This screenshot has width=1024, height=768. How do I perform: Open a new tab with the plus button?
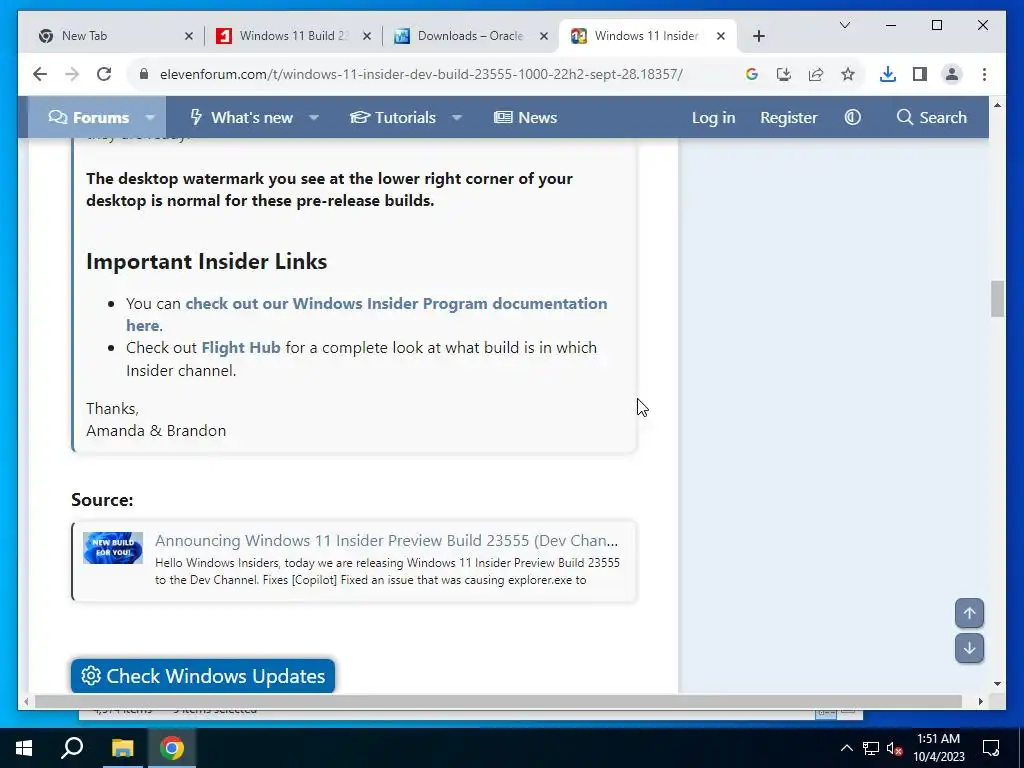[x=758, y=36]
